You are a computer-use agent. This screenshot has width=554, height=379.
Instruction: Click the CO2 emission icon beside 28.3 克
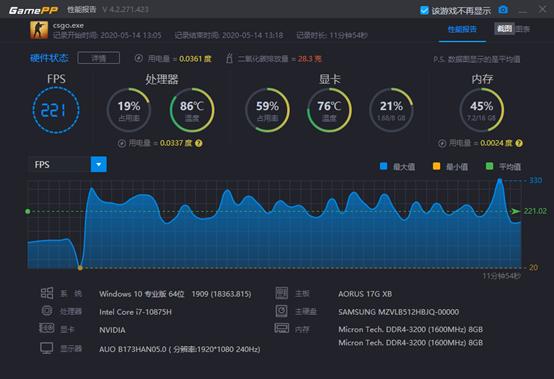click(x=229, y=58)
